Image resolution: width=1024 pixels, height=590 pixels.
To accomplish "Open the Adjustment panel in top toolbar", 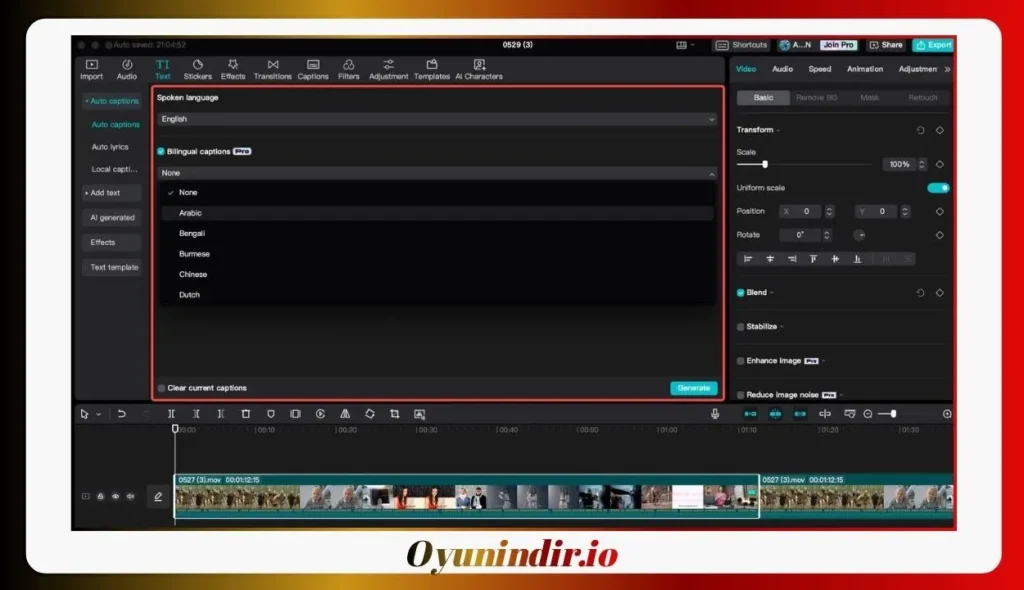I will (389, 69).
